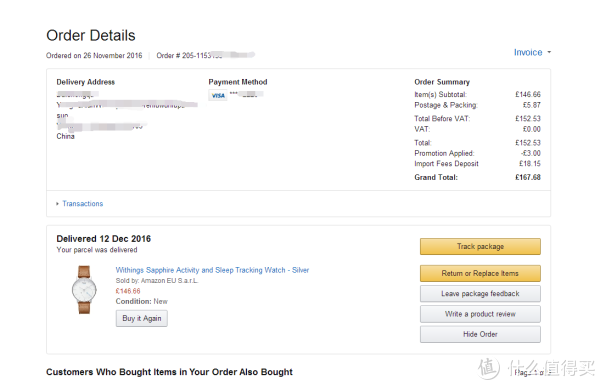Click the Transactions expander triangle
Image resolution: width=600 pixels, height=385 pixels.
57,204
